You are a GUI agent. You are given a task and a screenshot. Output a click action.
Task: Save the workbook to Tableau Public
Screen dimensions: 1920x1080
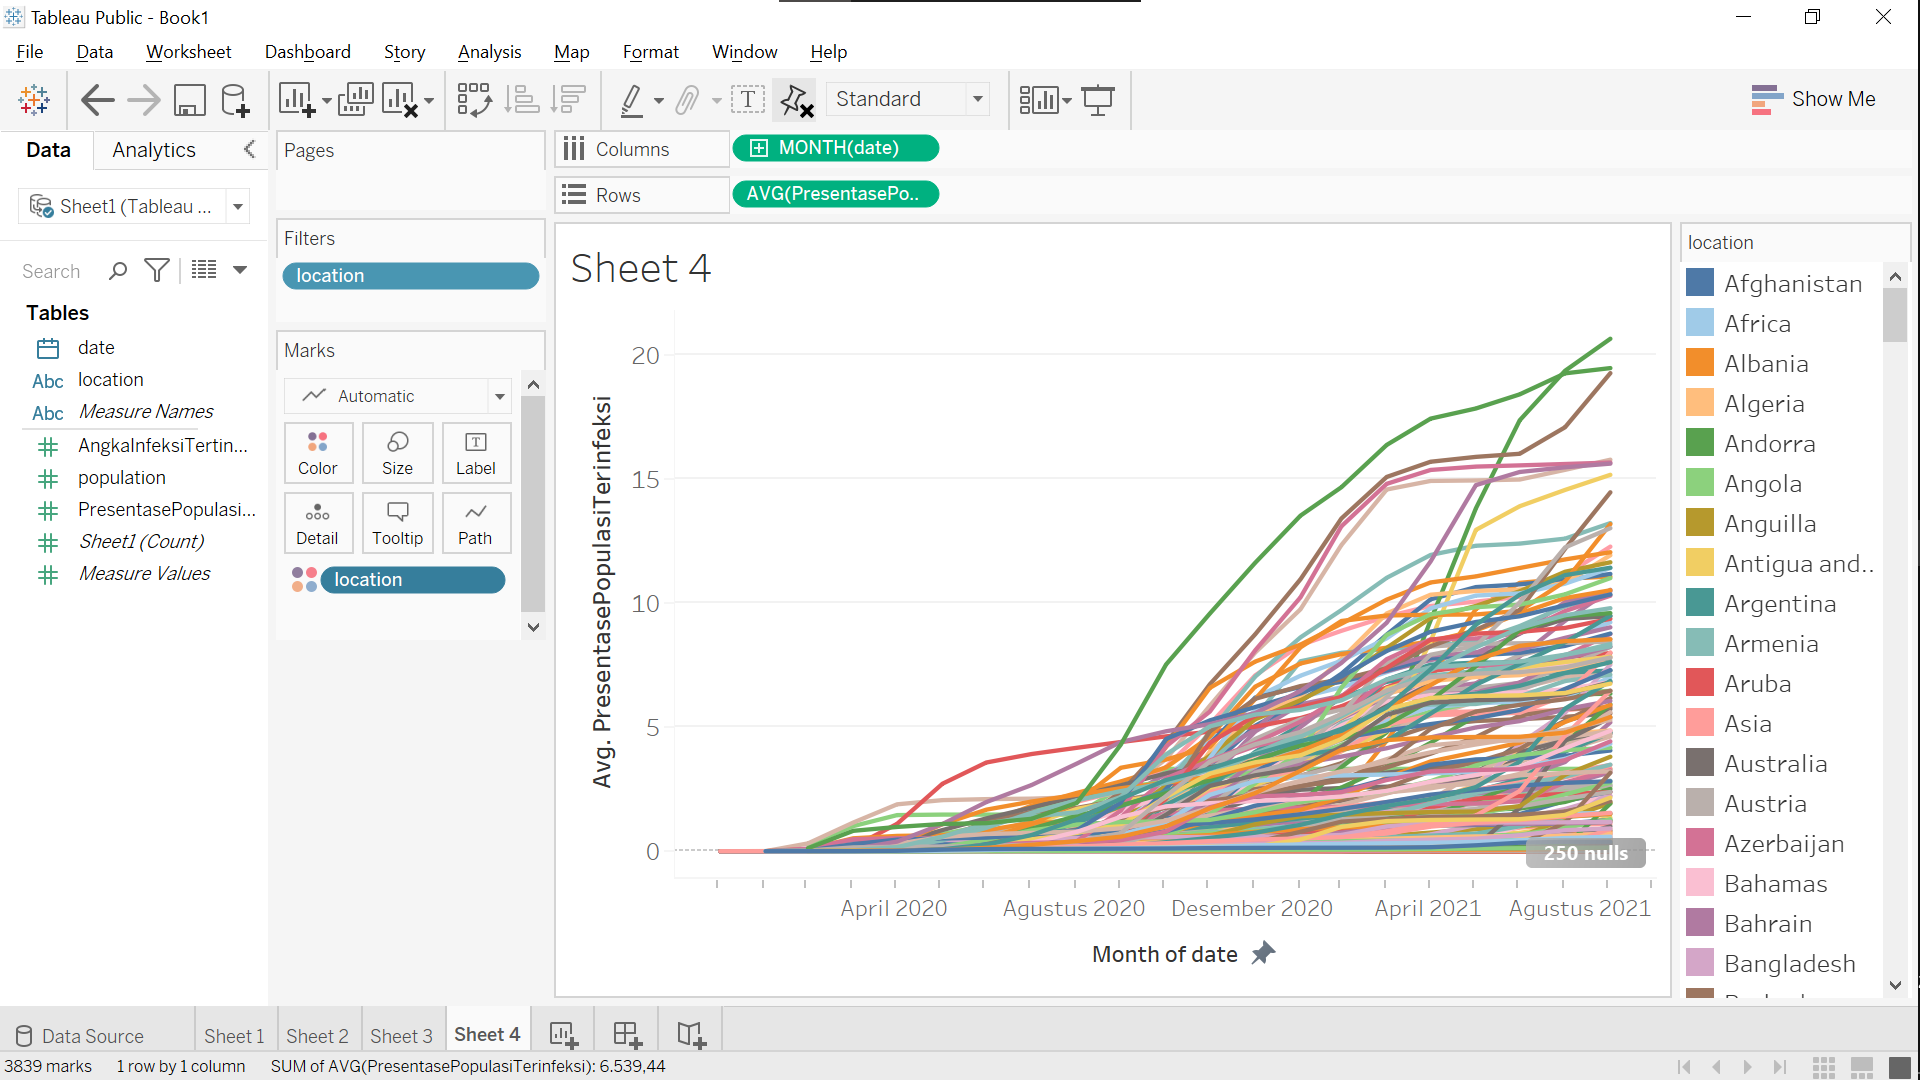pyautogui.click(x=189, y=100)
